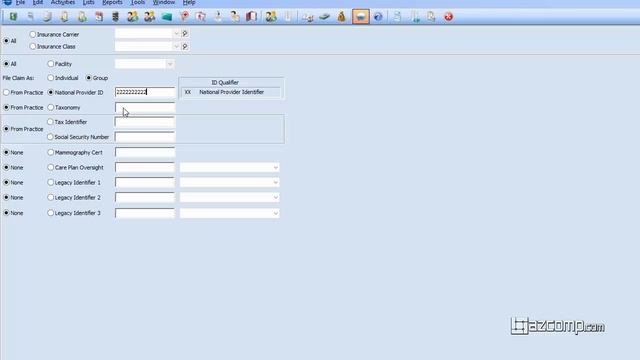Click the Social Security Number input field
640x360 pixels.
[x=145, y=137]
